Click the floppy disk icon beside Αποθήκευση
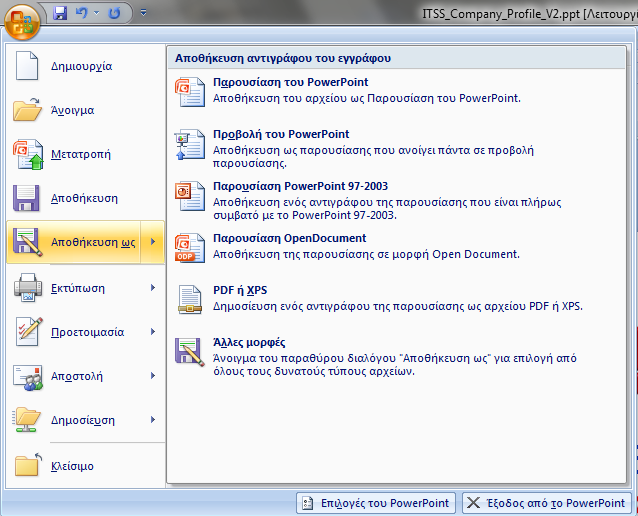 [26, 198]
